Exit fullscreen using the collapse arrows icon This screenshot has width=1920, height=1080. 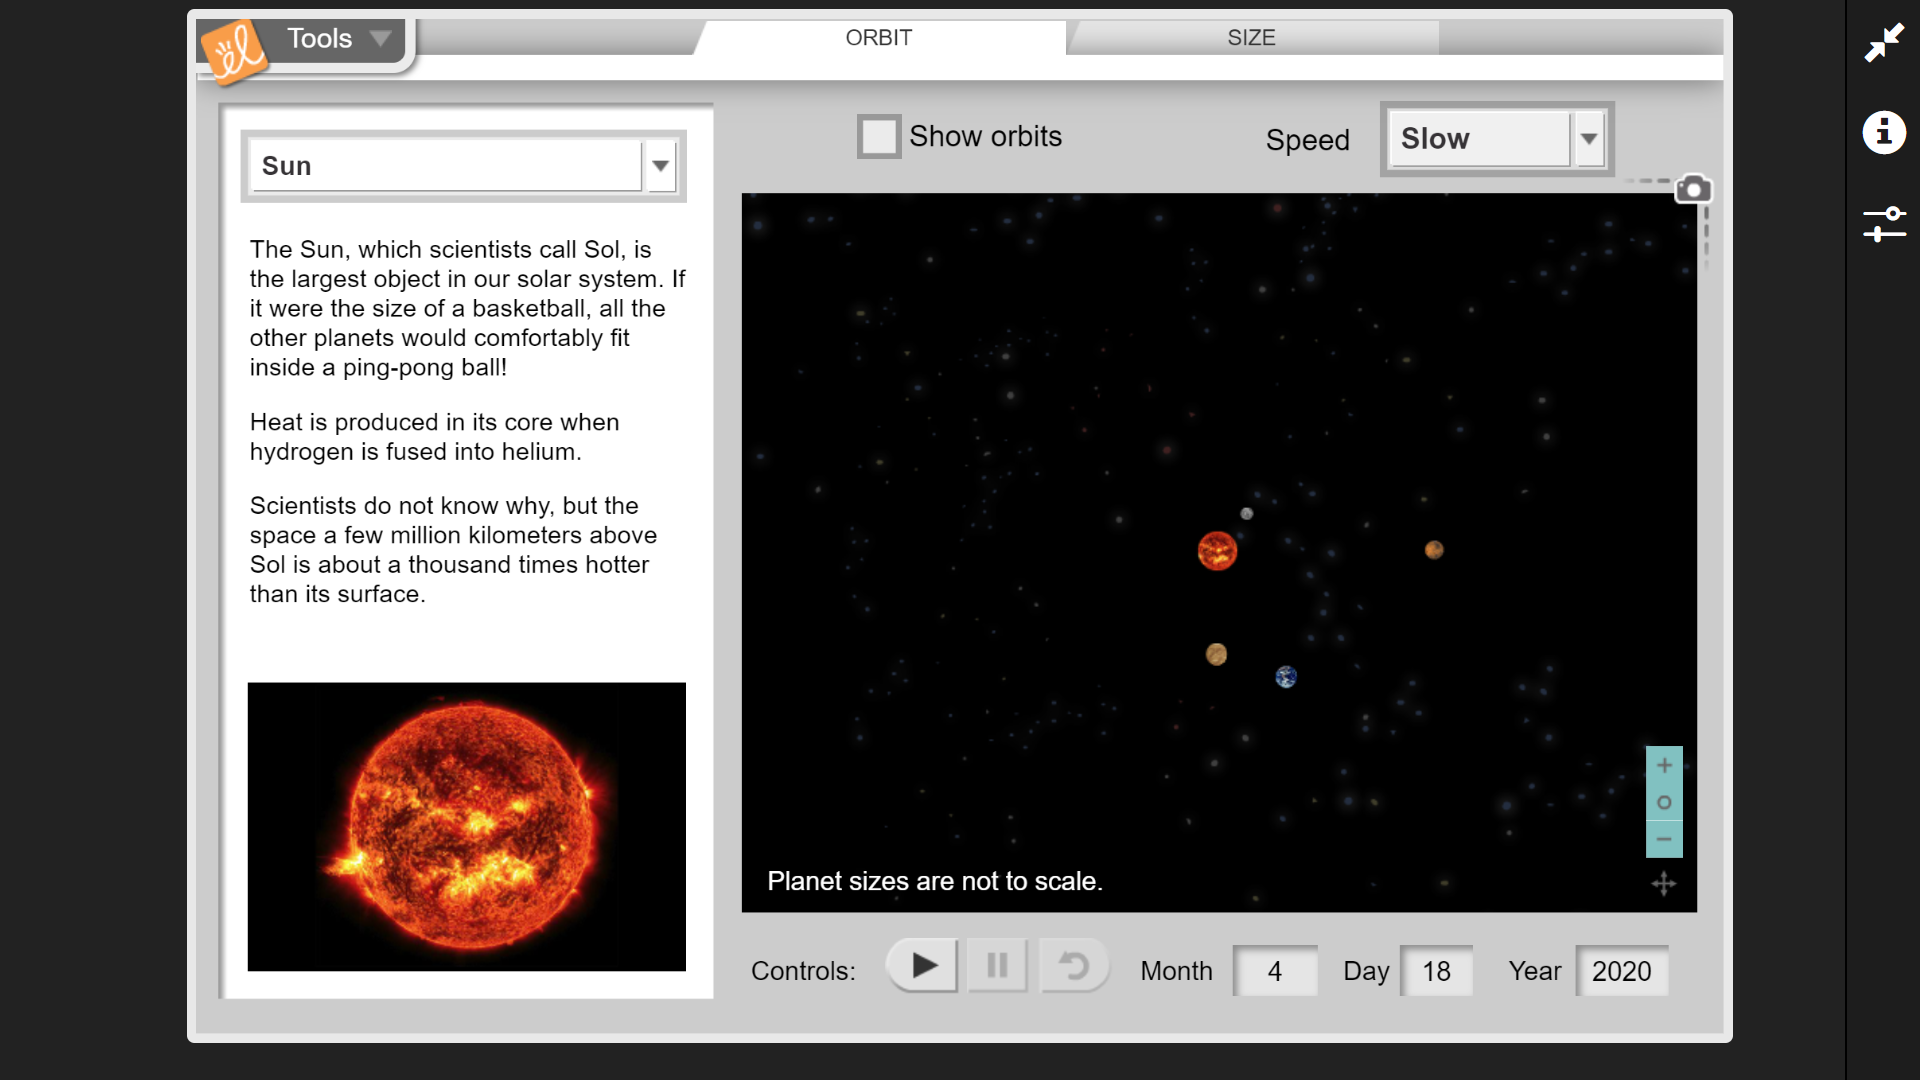[x=1884, y=43]
